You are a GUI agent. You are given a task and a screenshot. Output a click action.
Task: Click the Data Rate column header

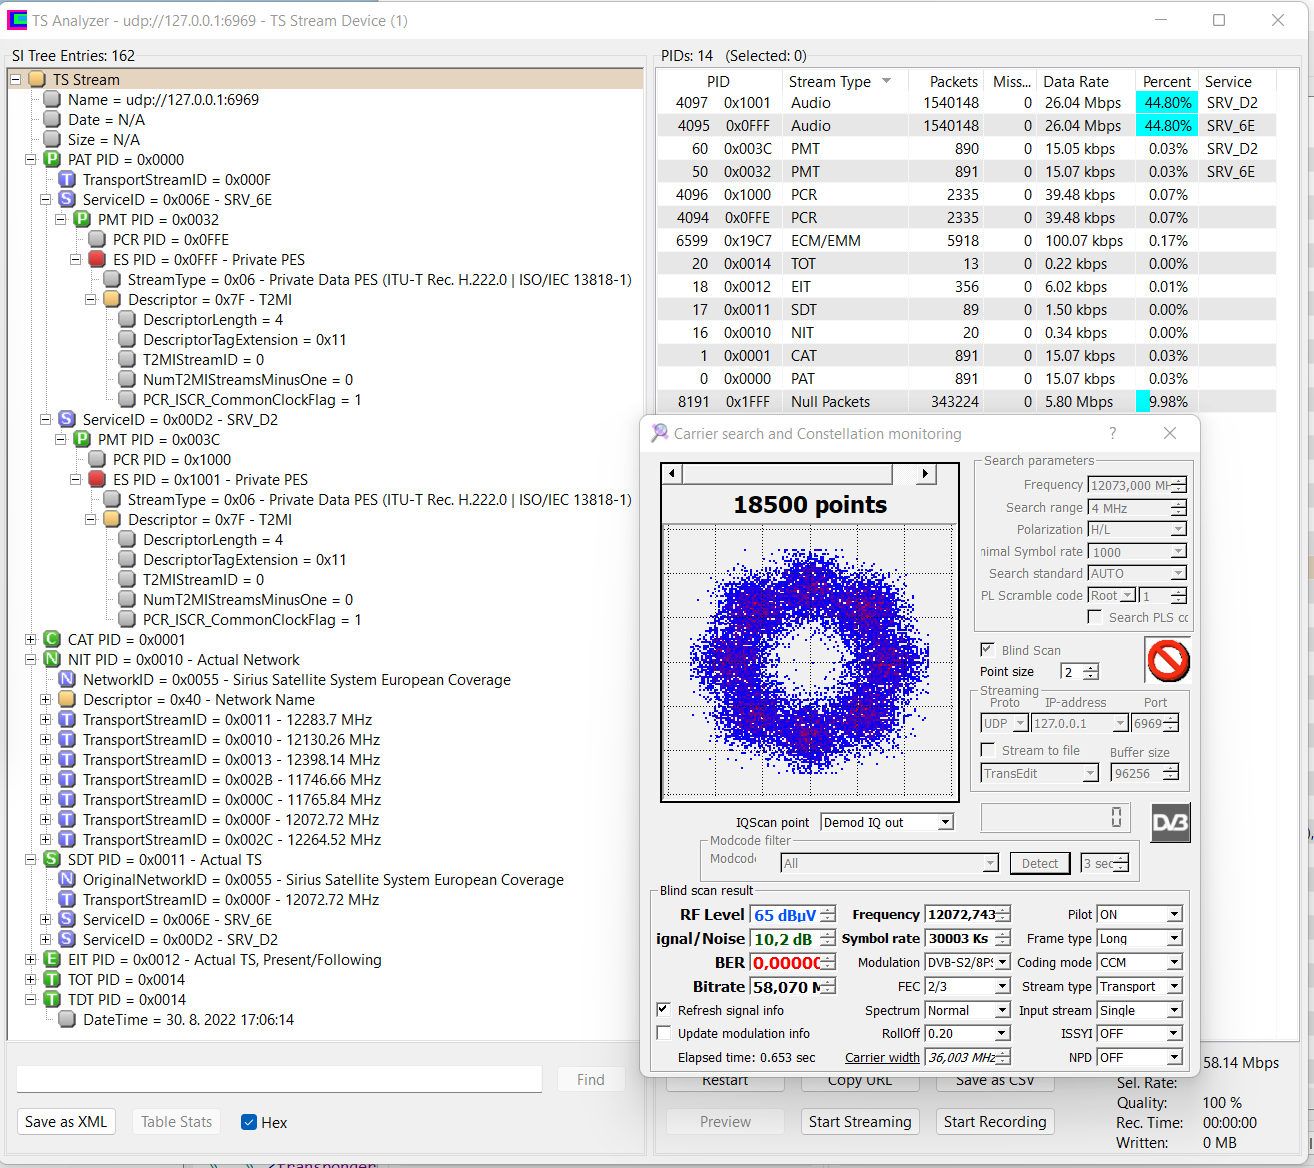point(1084,82)
